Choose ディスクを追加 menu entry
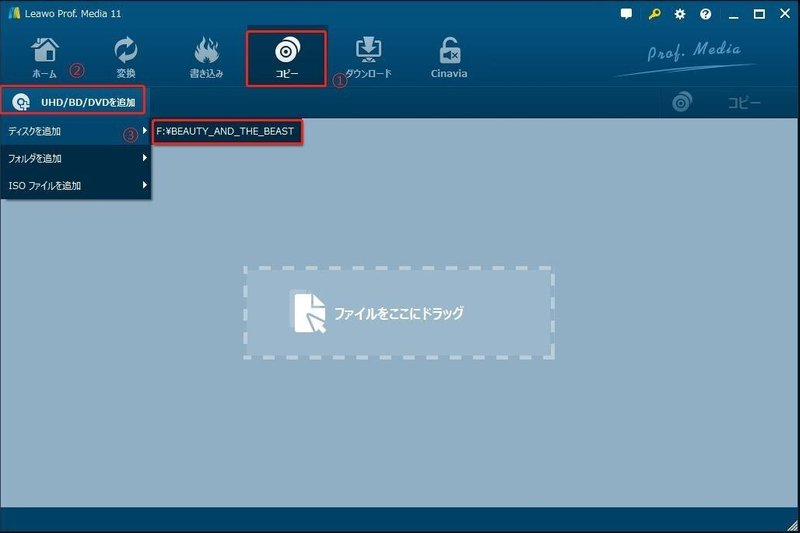Viewport: 800px width, 533px height. (x=76, y=131)
